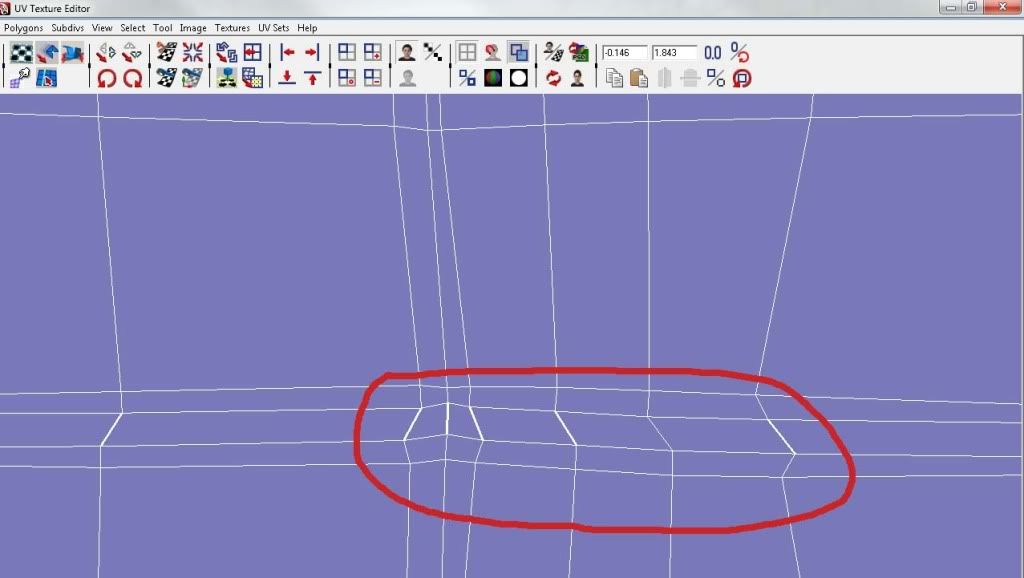Screen dimensions: 1024x578
Task: Open the Textures menu
Action: click(232, 28)
